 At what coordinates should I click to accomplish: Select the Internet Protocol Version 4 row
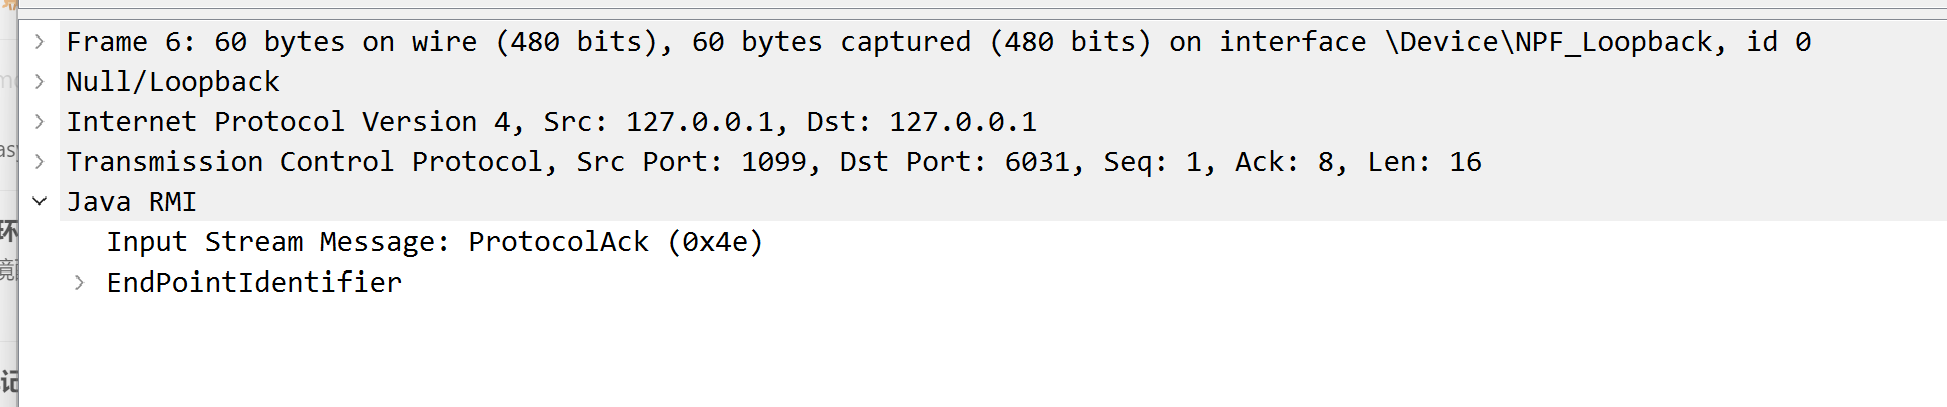point(983,121)
